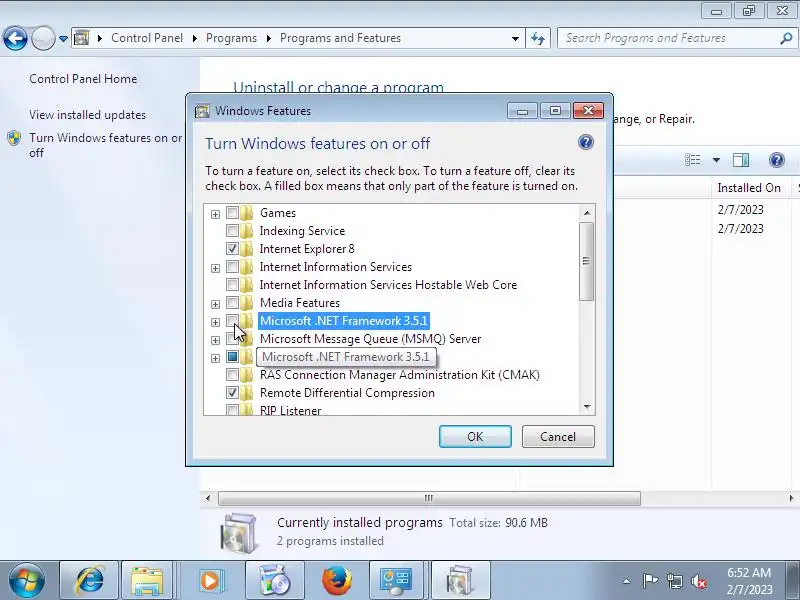
Task: Toggle the Games checkbox
Action: [232, 213]
